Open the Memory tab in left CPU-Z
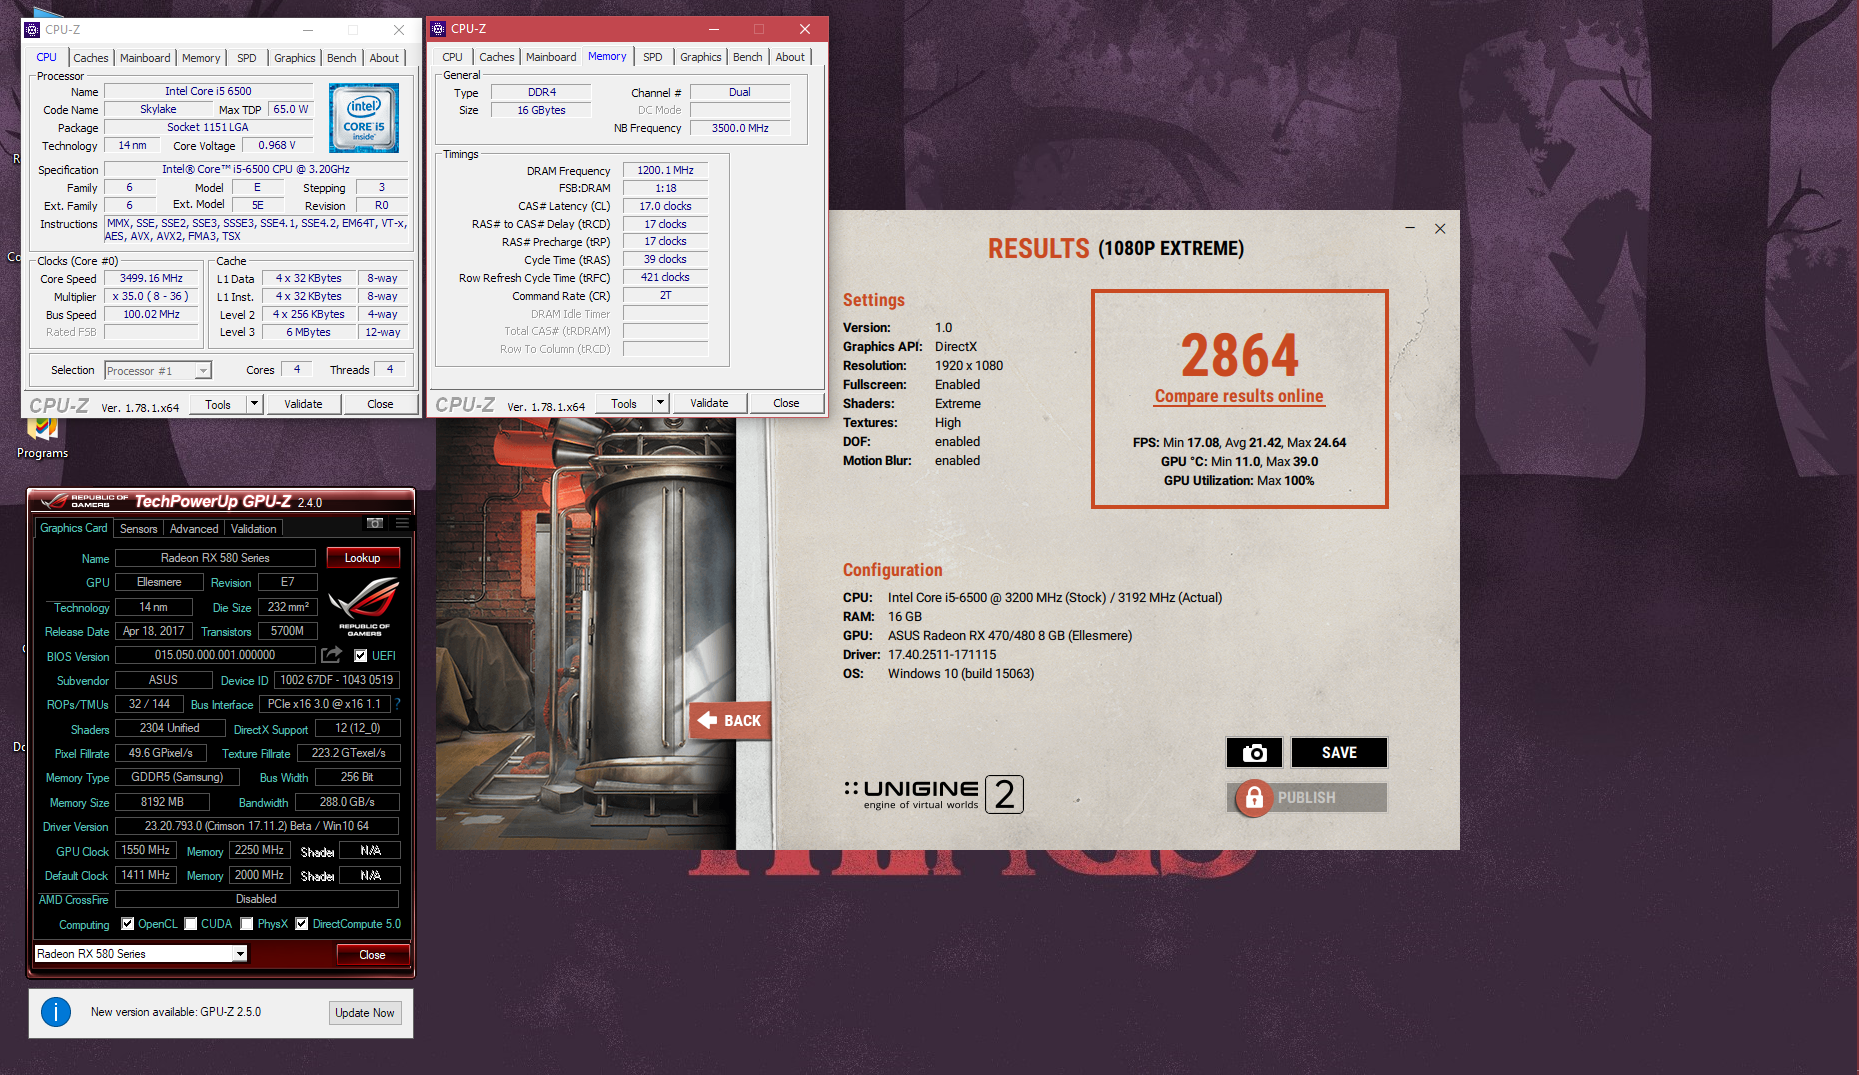The height and width of the screenshot is (1075, 1859). coord(201,58)
